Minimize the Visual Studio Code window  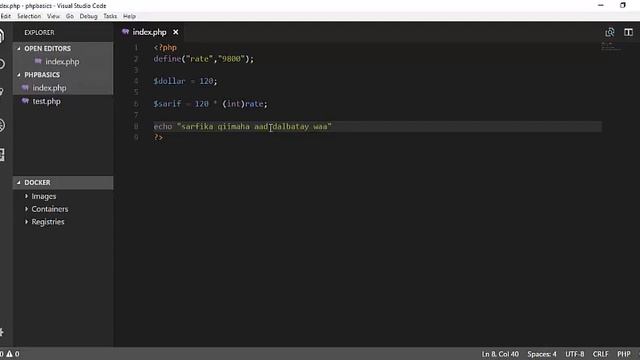[x=601, y=5]
